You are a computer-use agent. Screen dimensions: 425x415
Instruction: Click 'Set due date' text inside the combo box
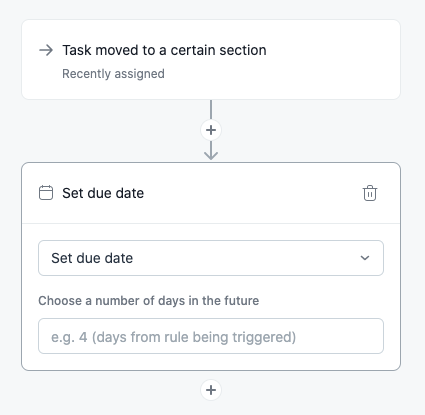click(92, 258)
